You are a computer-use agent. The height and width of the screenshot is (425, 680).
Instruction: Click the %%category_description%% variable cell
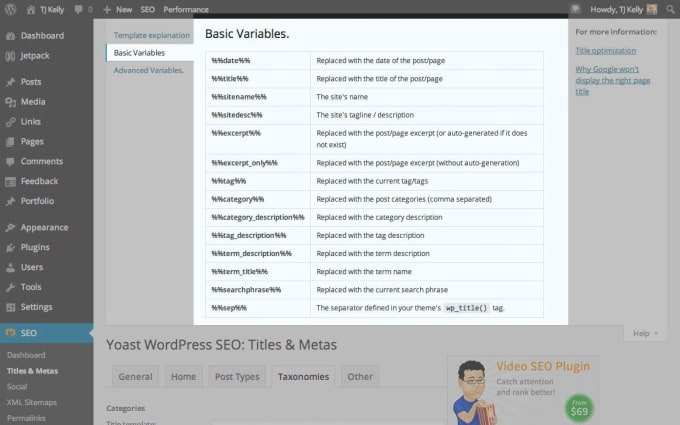click(x=258, y=217)
